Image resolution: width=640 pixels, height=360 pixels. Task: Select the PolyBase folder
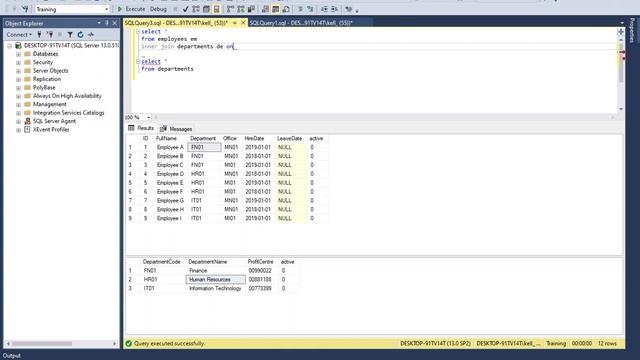point(44,87)
